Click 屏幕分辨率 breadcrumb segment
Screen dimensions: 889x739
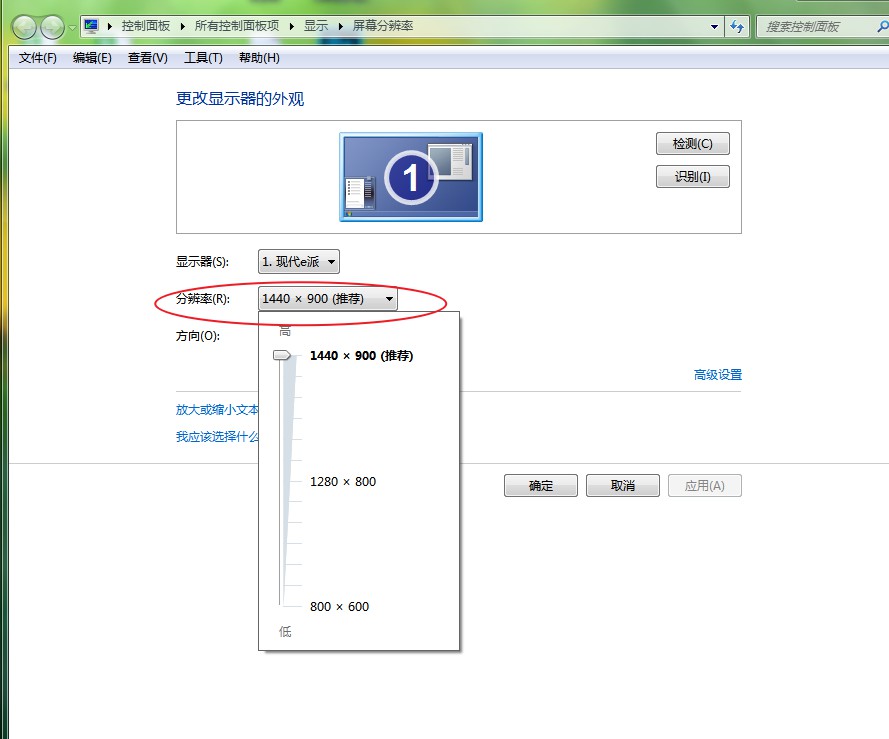coord(383,26)
